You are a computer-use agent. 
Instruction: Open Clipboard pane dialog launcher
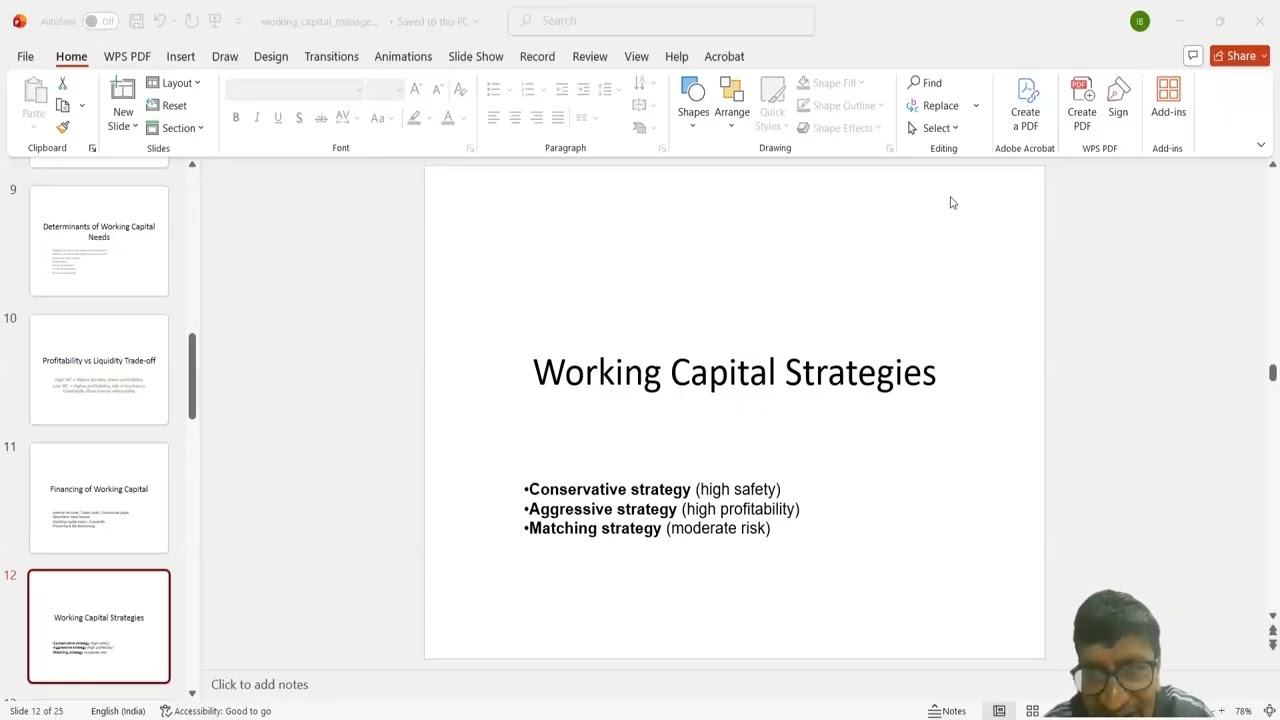click(x=92, y=148)
